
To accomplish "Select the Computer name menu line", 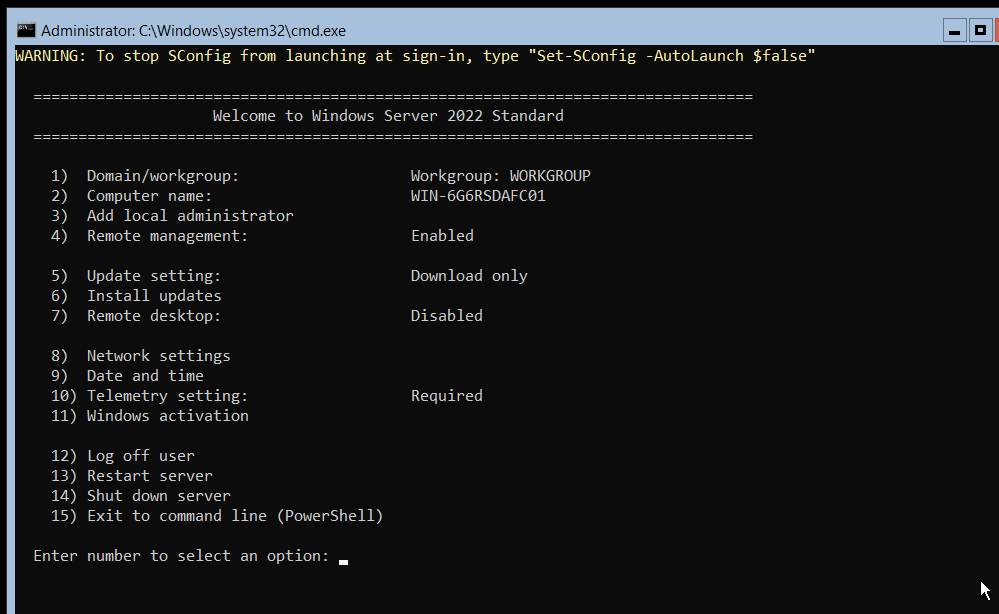I will pyautogui.click(x=149, y=196).
